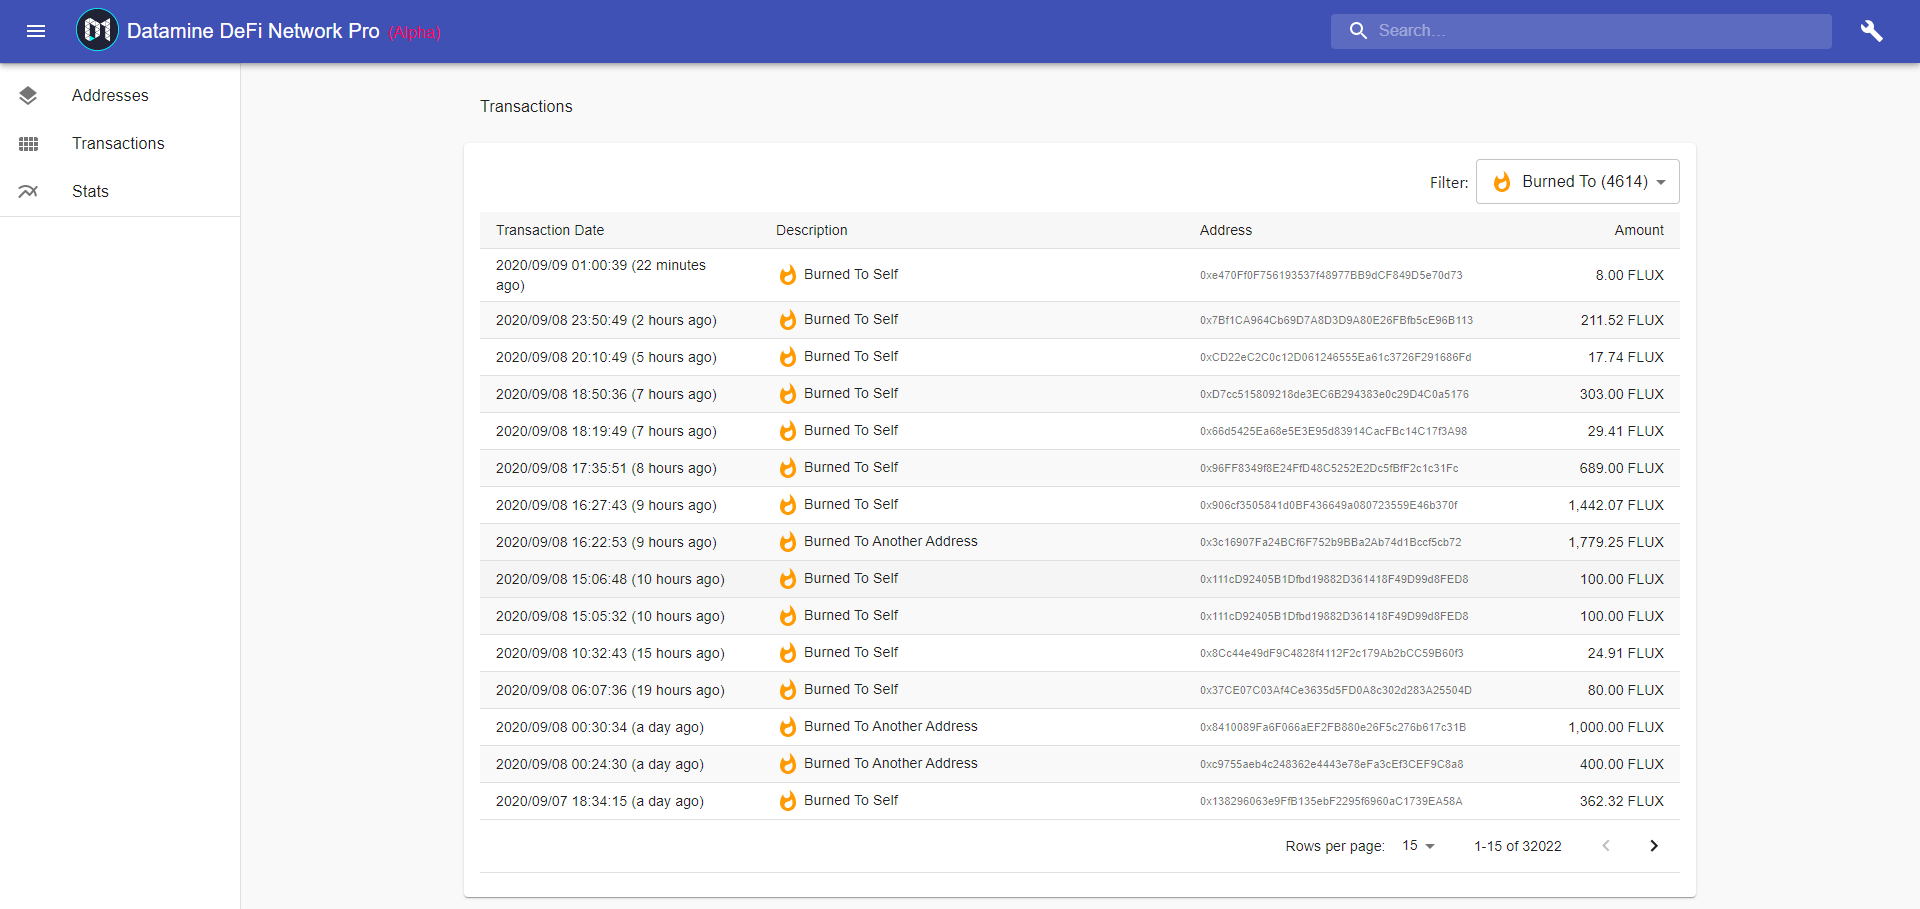Screen dimensions: 1920x909
Task: Click flame icon for 1,442.07 FLUX row
Action: (x=788, y=504)
